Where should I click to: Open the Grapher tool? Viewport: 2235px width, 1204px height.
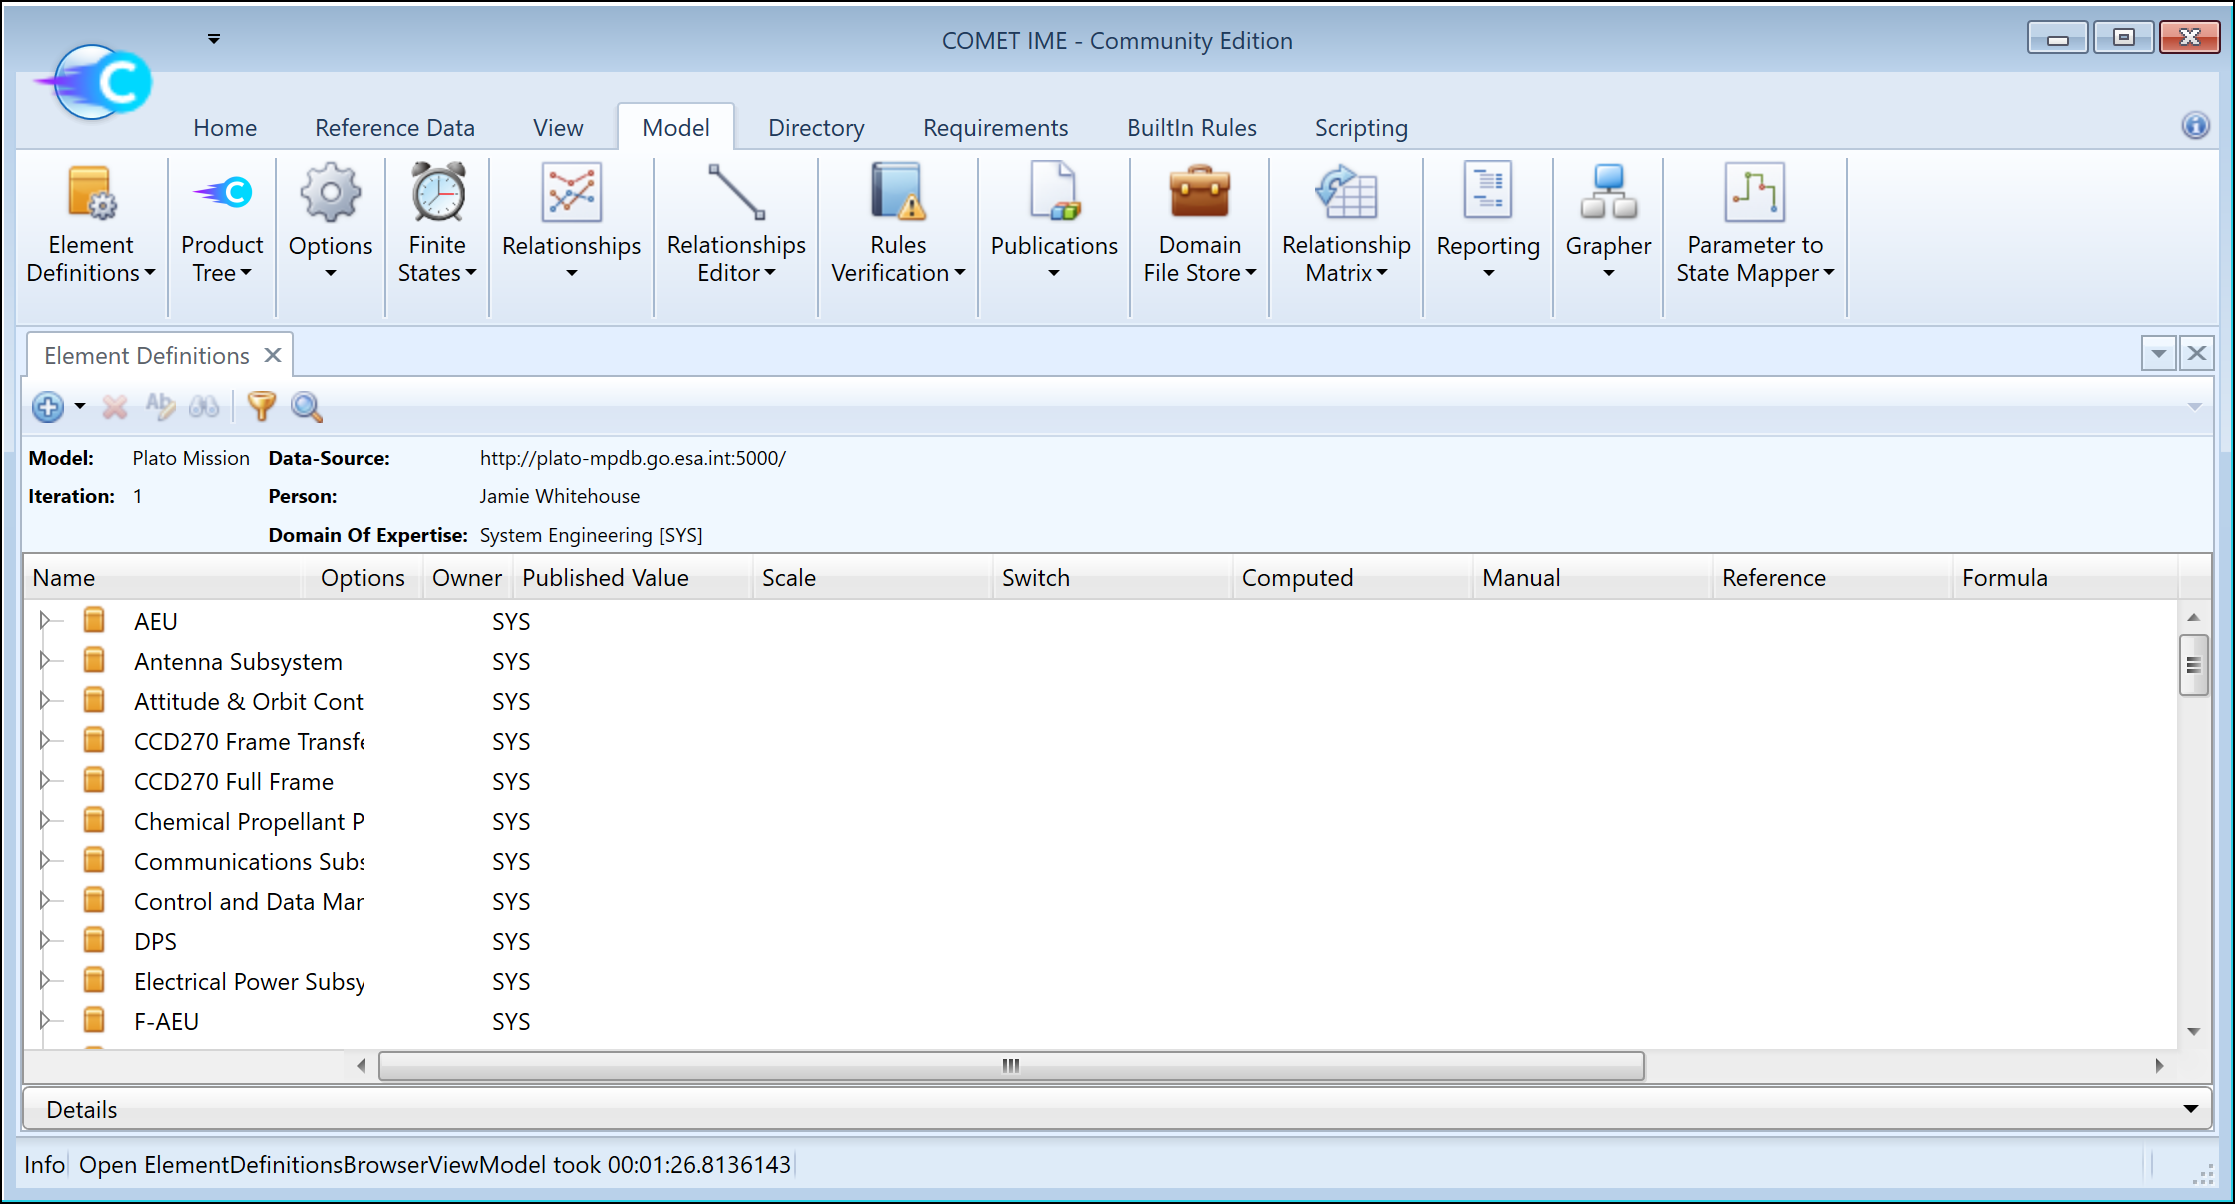(x=1606, y=230)
